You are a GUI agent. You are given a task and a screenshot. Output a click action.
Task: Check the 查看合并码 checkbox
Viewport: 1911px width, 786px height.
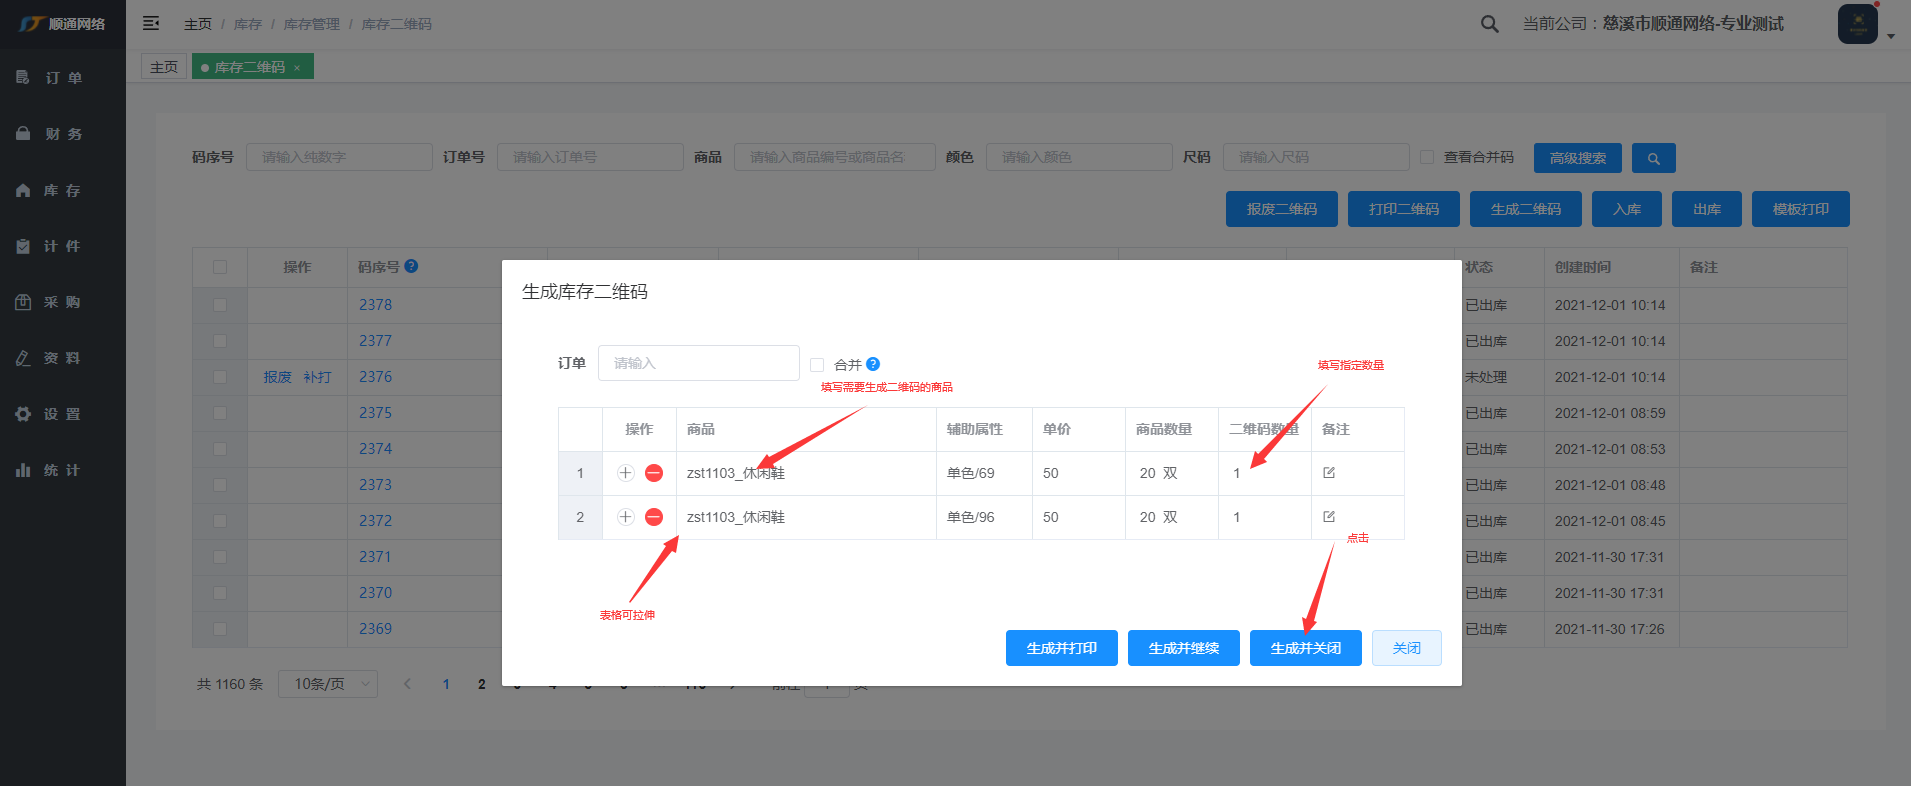[x=1427, y=157]
